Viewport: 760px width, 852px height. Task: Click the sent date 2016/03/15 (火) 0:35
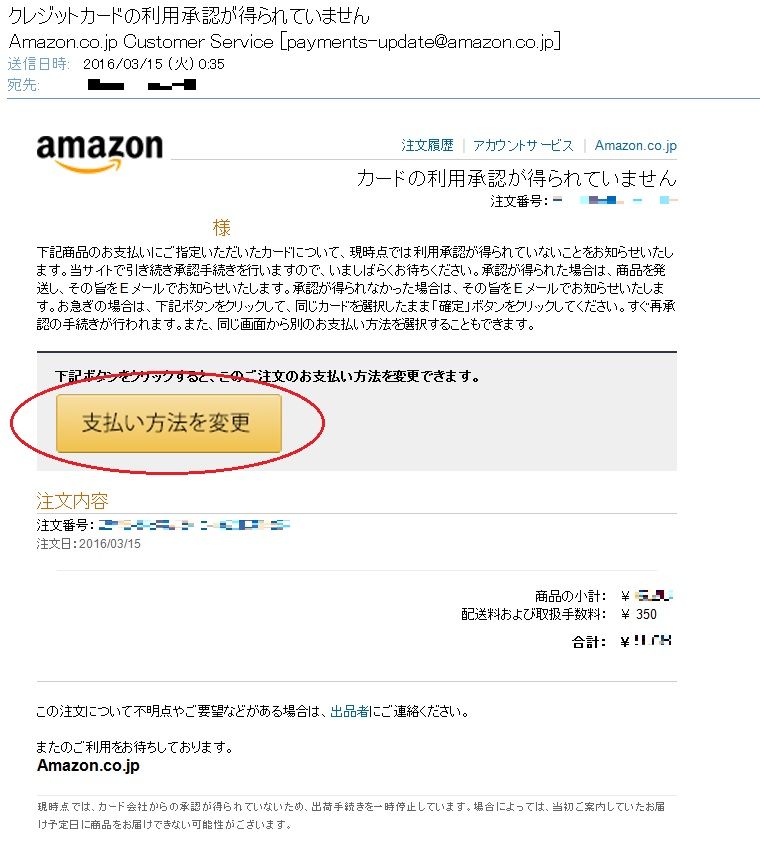coord(154,64)
